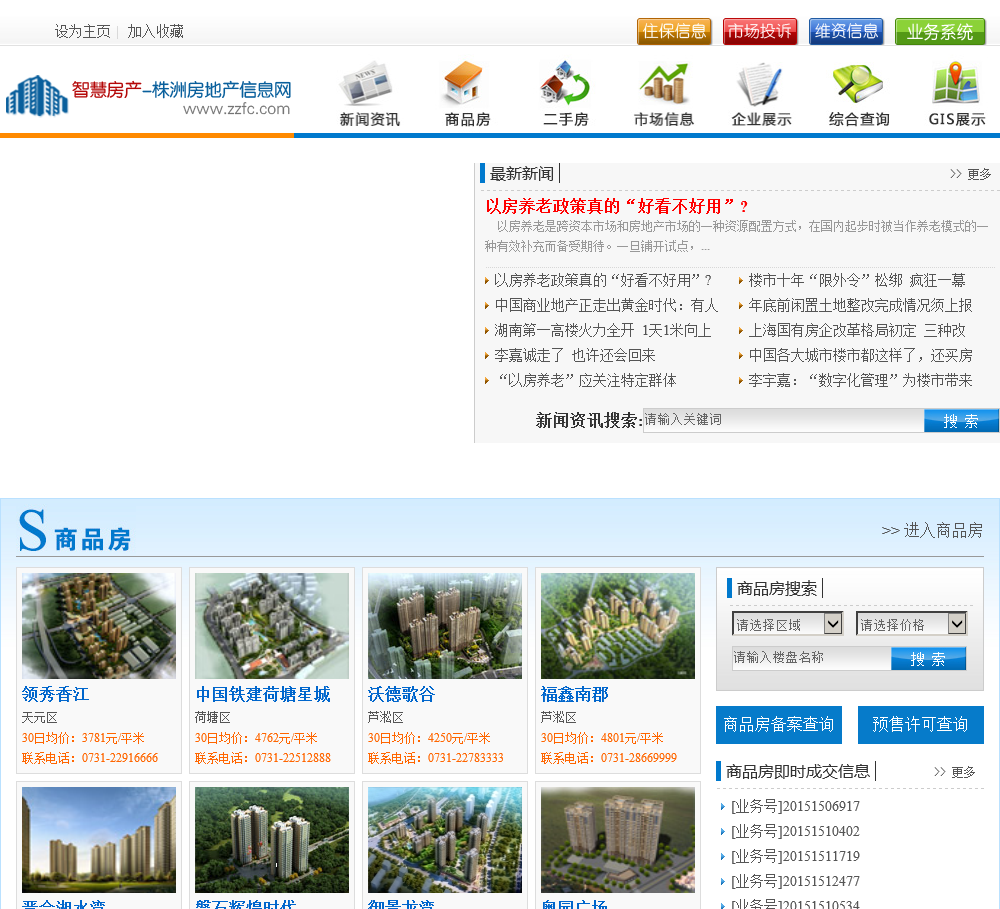The height and width of the screenshot is (909, 1000).
Task: Click the 维资信息 blue button
Action: coord(846,31)
